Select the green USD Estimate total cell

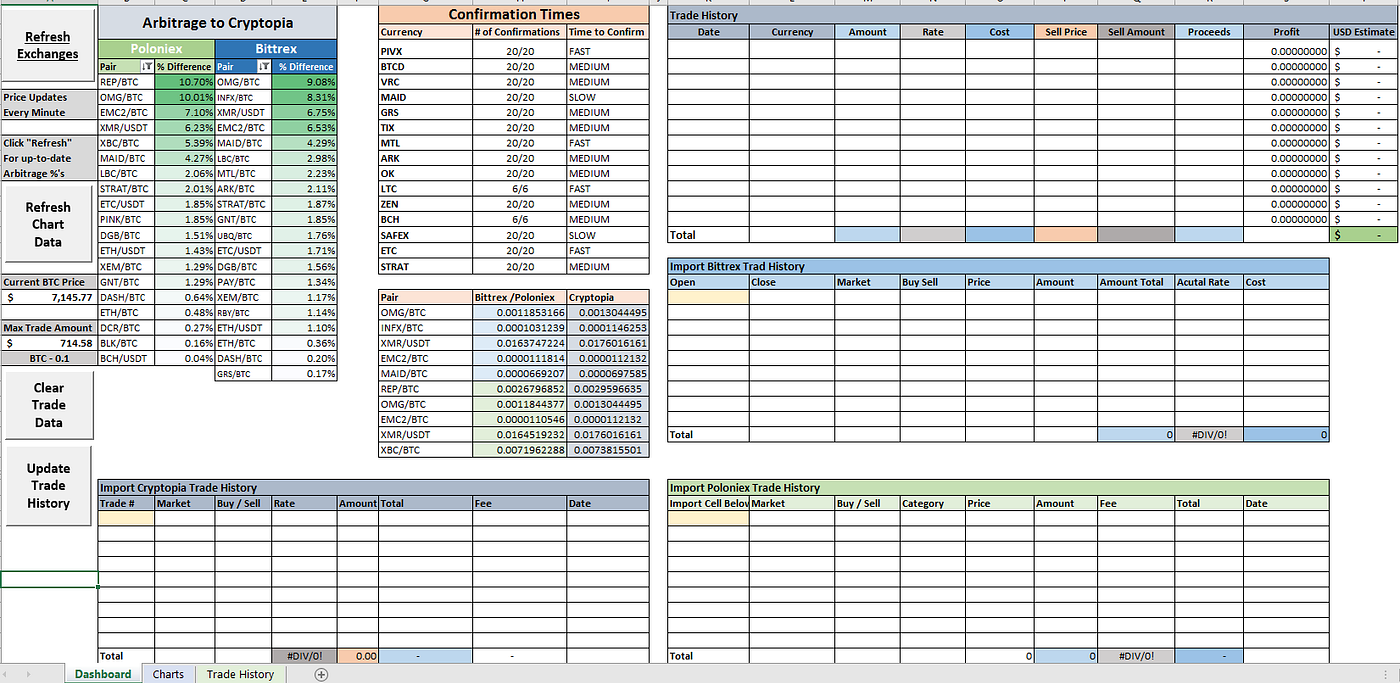[x=1364, y=235]
